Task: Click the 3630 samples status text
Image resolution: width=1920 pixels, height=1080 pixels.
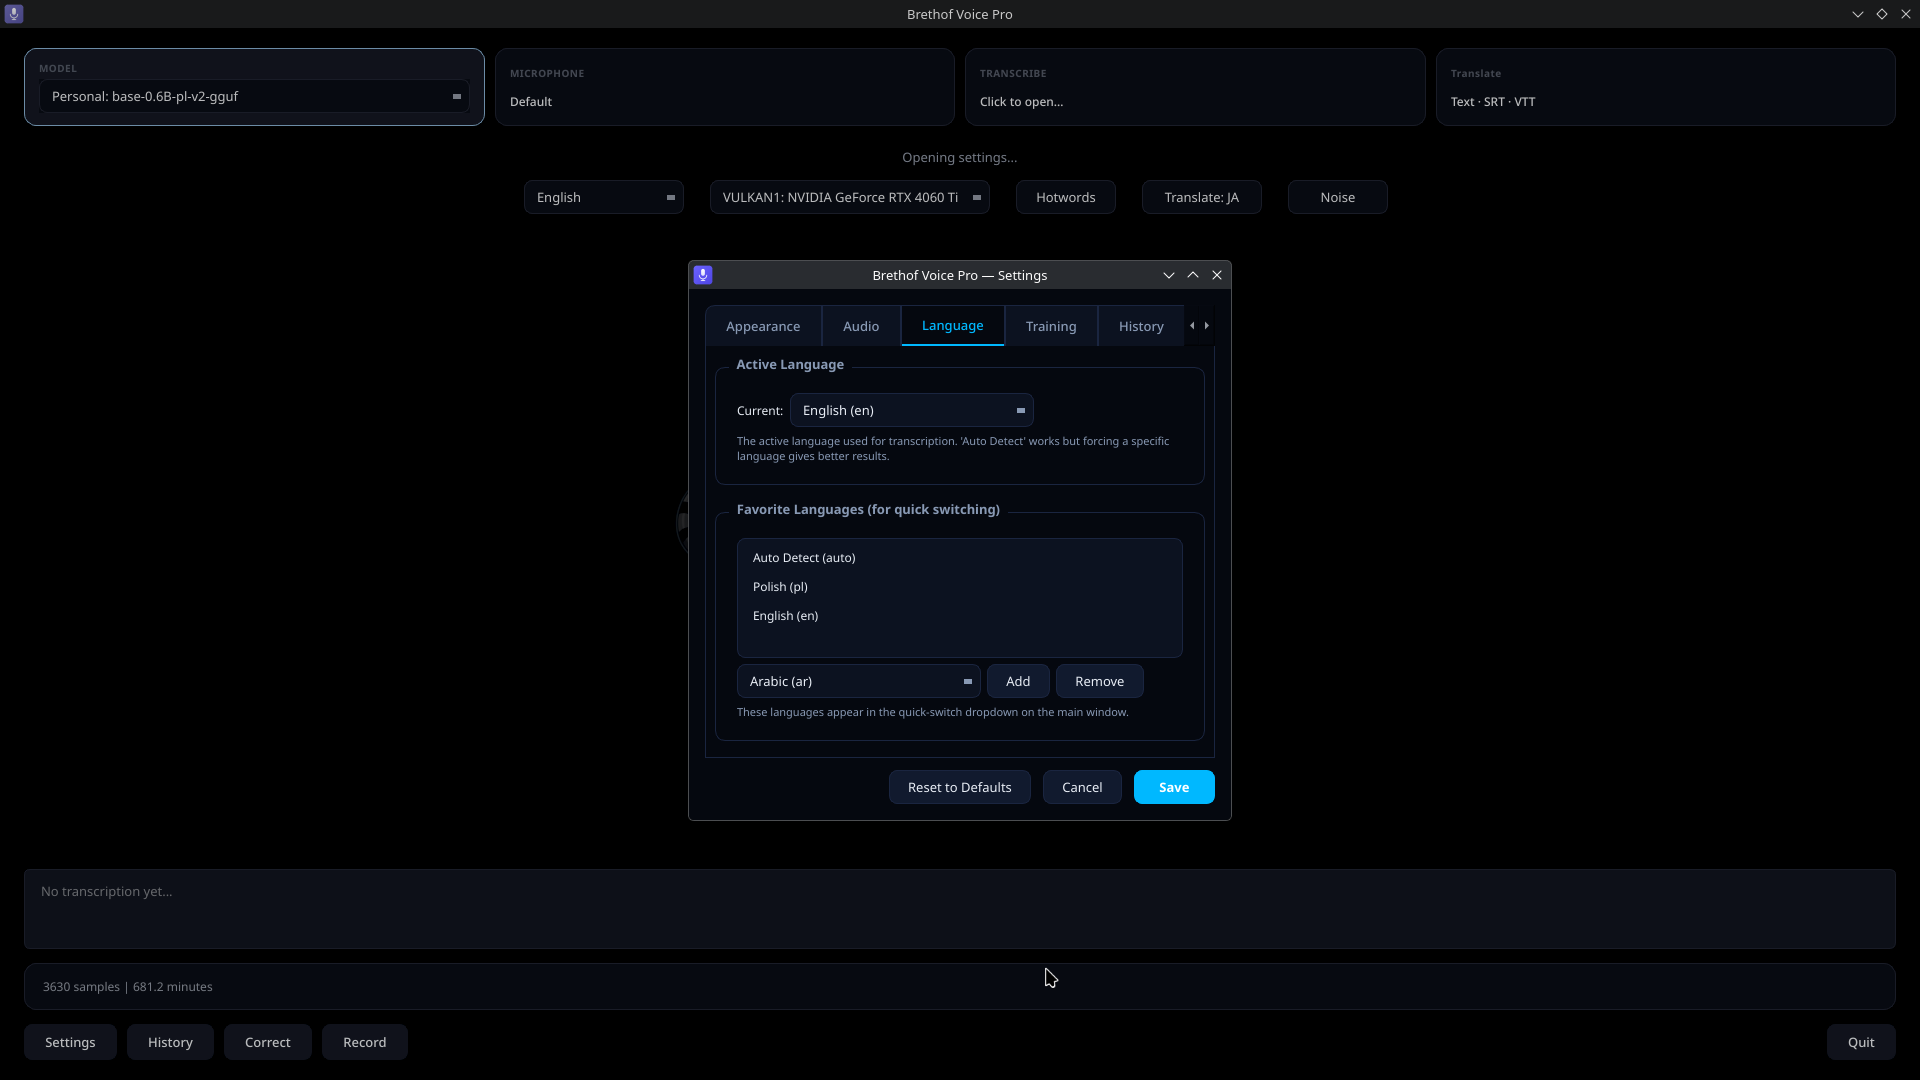Action: click(128, 987)
